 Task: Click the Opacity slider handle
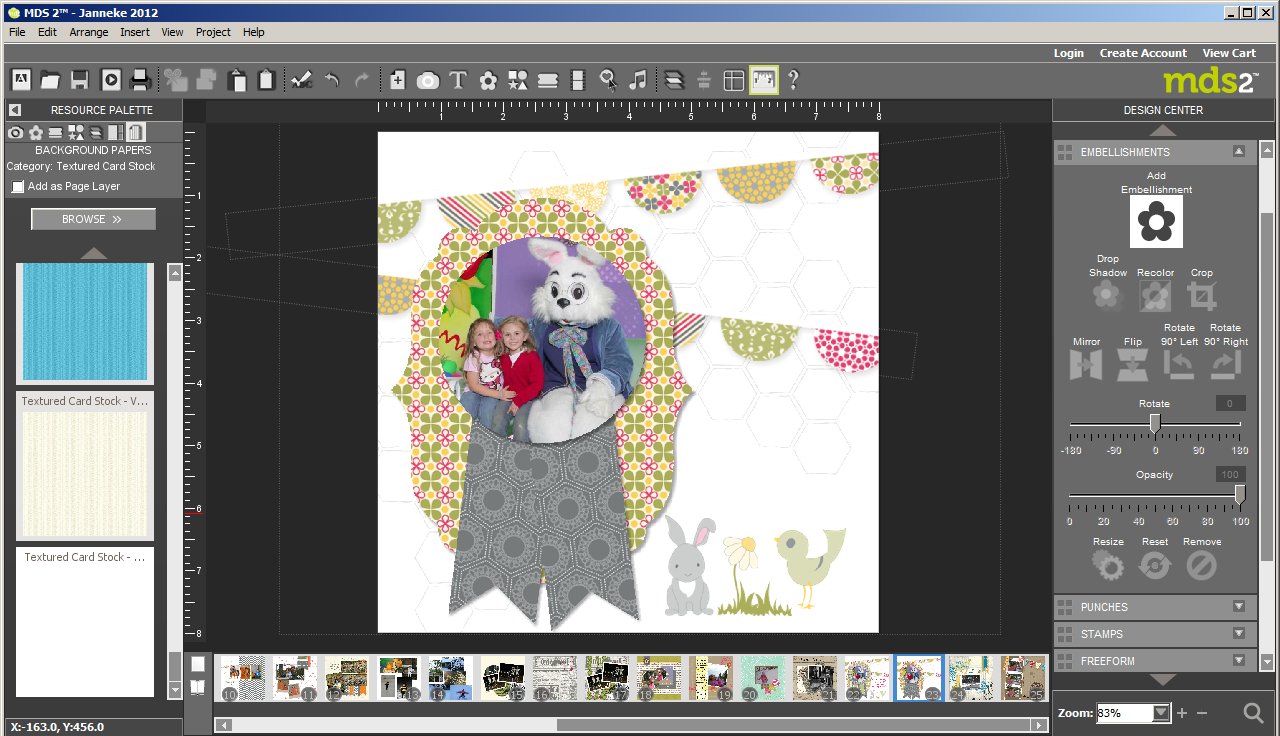tap(1240, 494)
